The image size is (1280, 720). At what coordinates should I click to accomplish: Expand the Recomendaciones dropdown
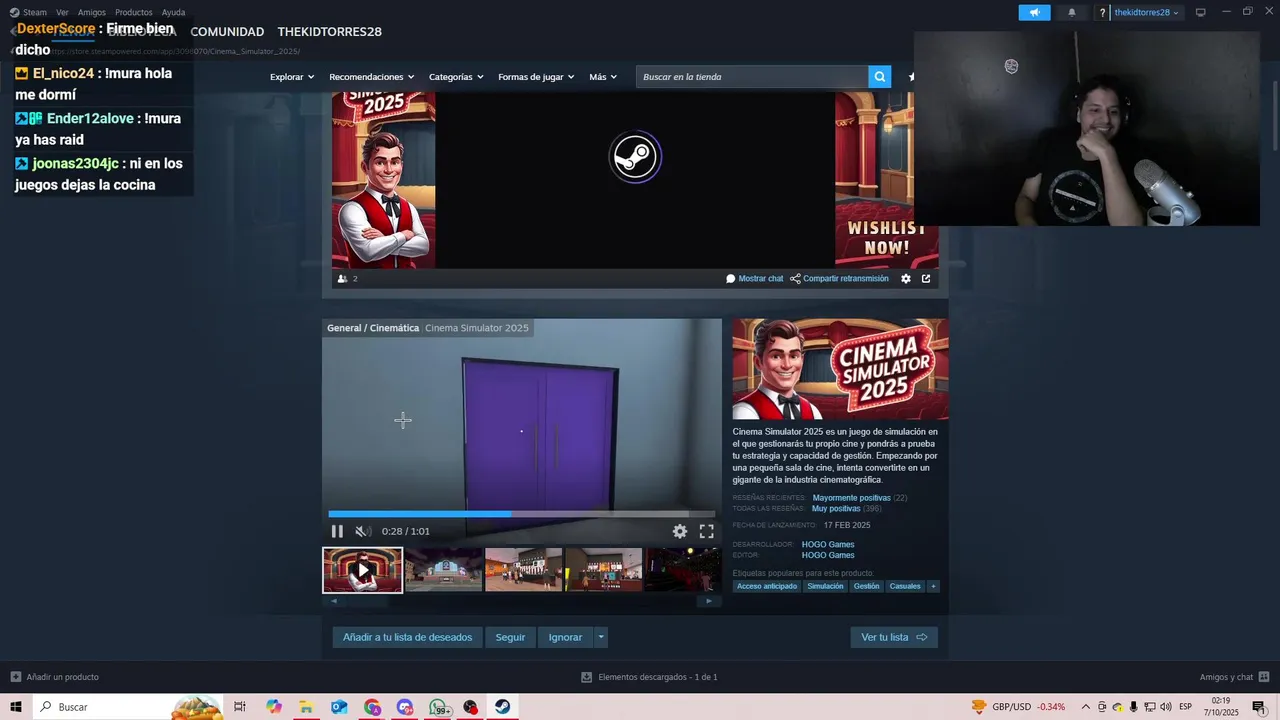[372, 77]
